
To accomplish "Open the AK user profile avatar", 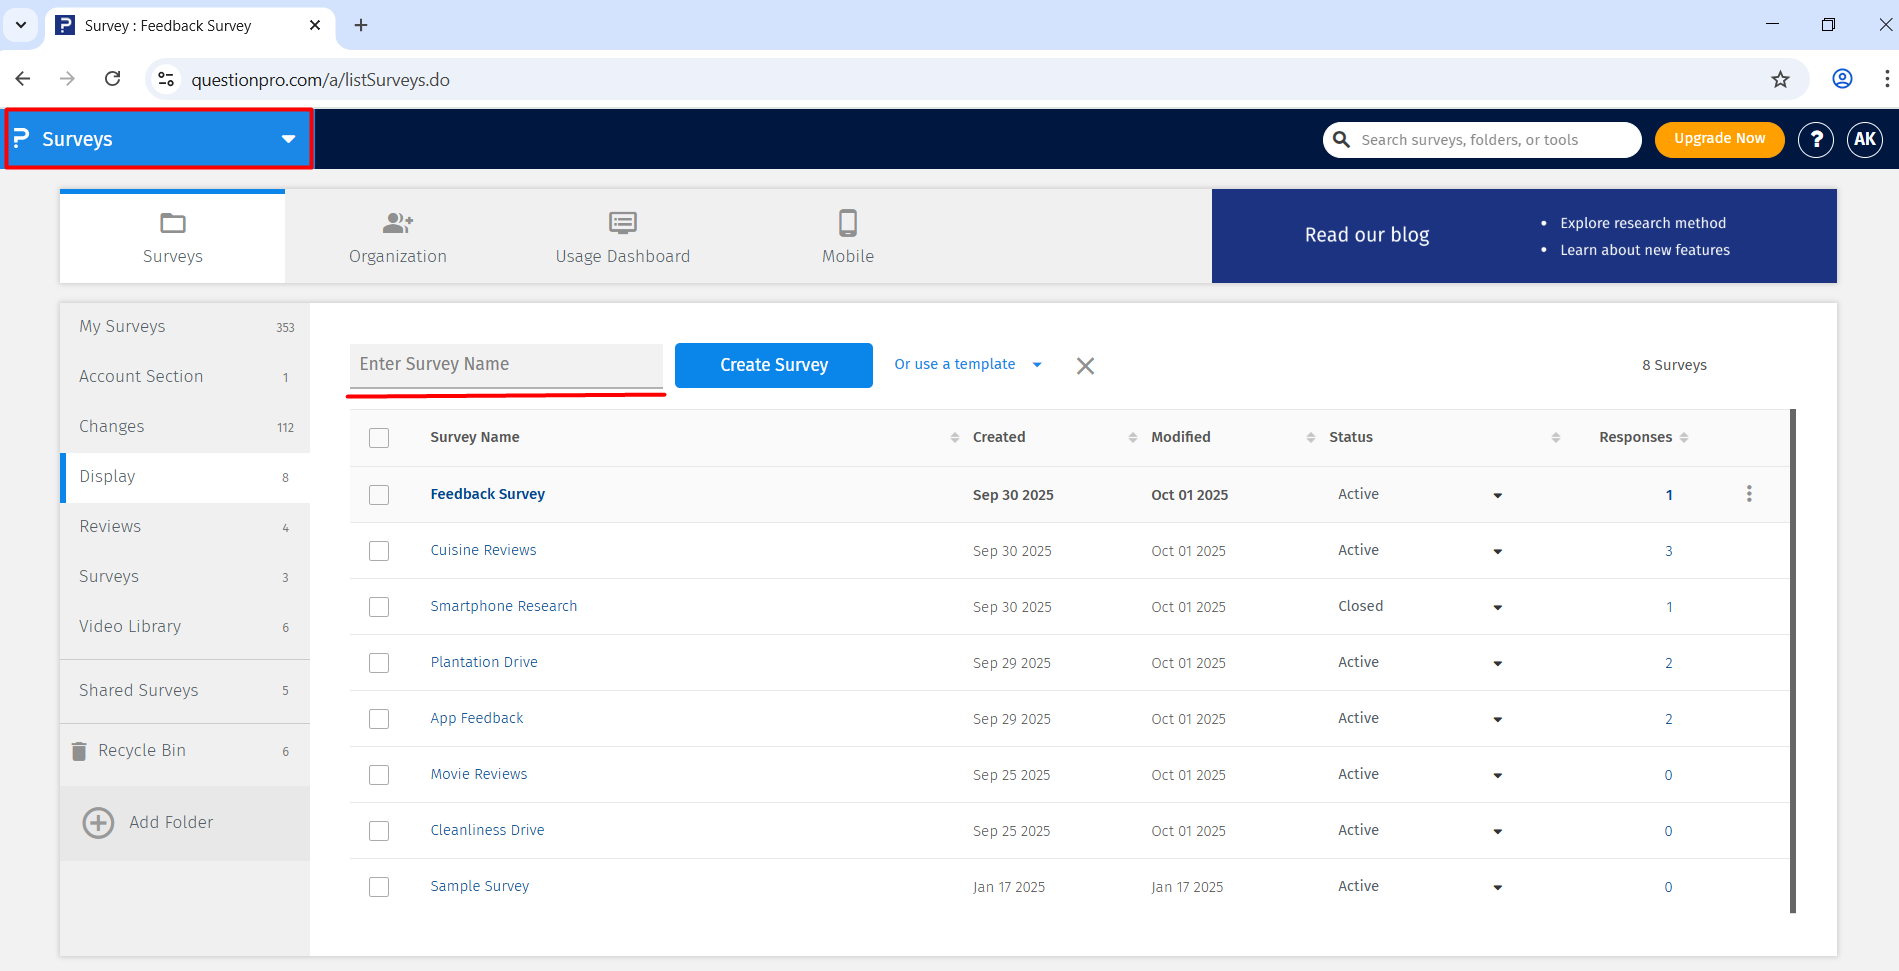I will coord(1864,140).
